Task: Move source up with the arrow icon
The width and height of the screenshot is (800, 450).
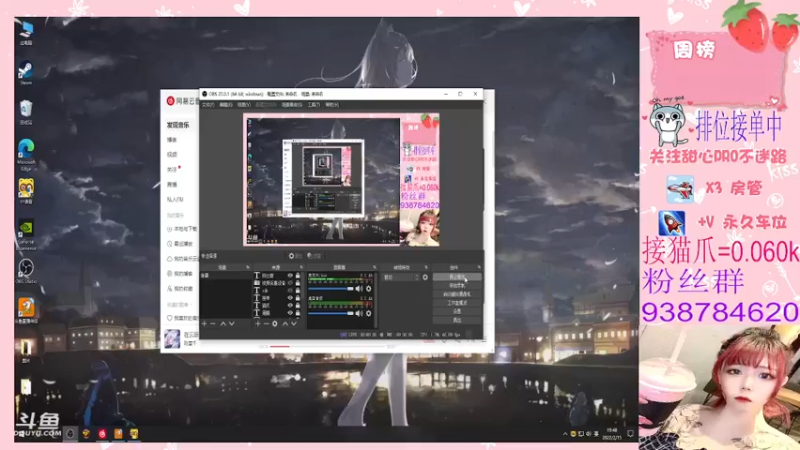Action: pyautogui.click(x=285, y=323)
